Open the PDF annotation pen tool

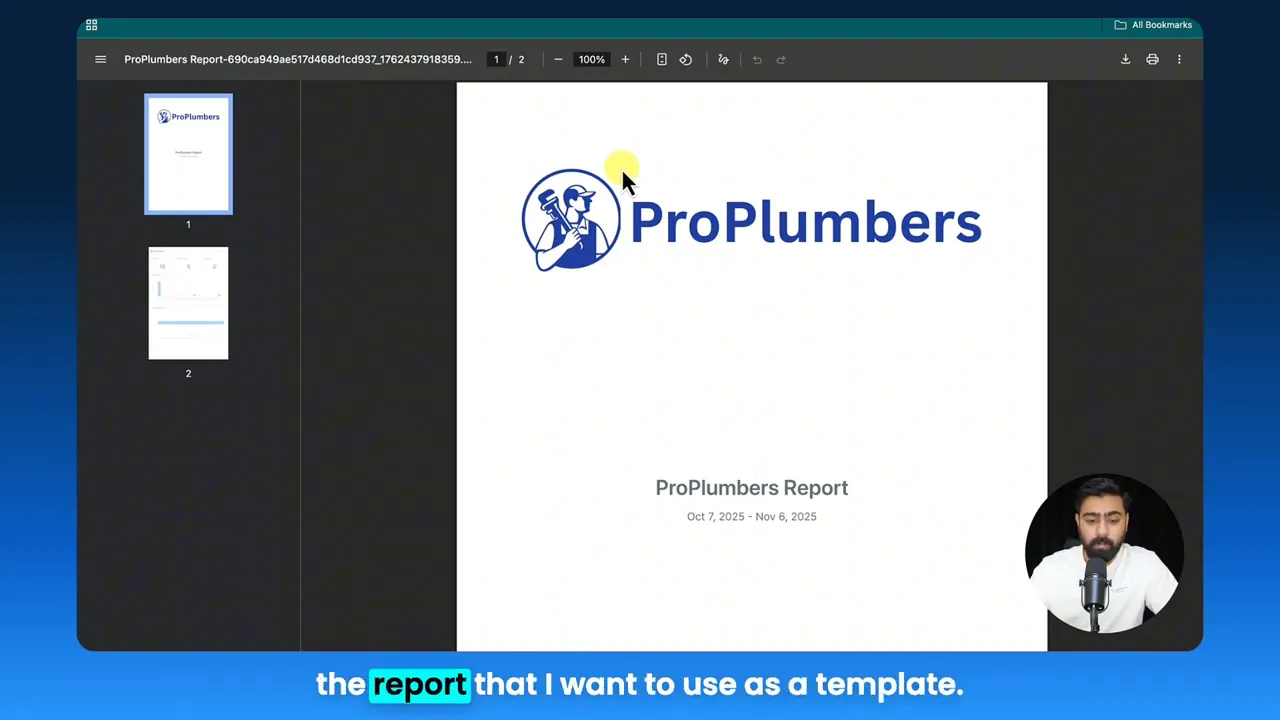pos(723,59)
